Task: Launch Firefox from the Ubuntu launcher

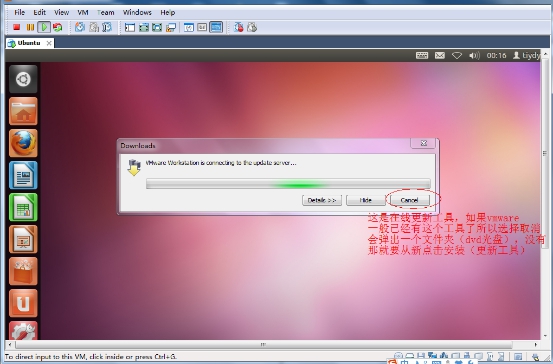Action: point(23,143)
